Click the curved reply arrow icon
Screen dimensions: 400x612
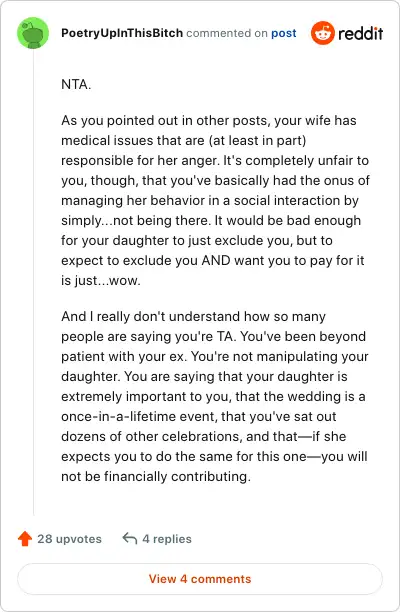130,539
